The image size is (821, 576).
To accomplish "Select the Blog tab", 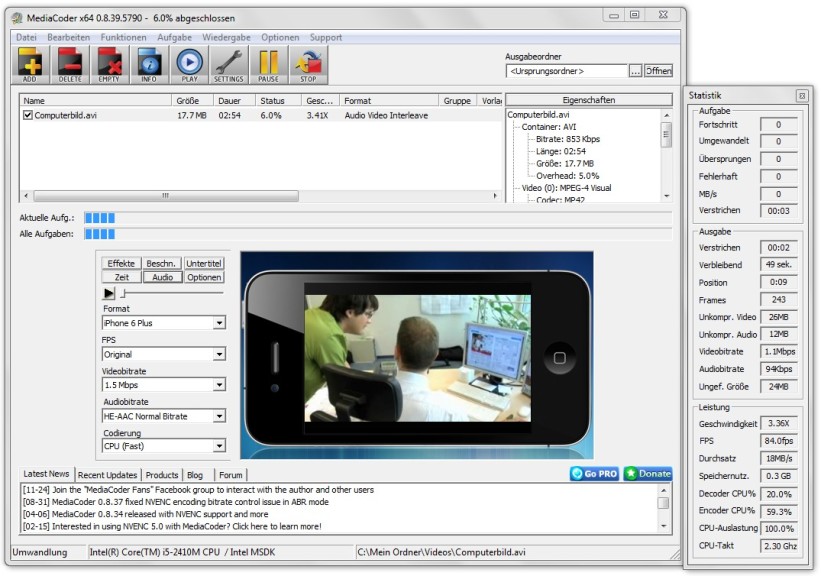I will pos(195,475).
